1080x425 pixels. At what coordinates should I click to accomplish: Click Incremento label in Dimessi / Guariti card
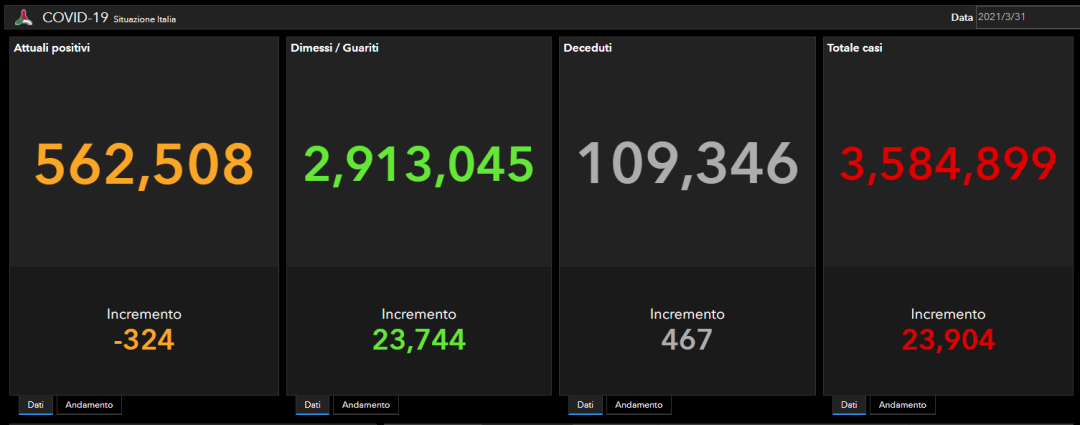click(x=419, y=314)
